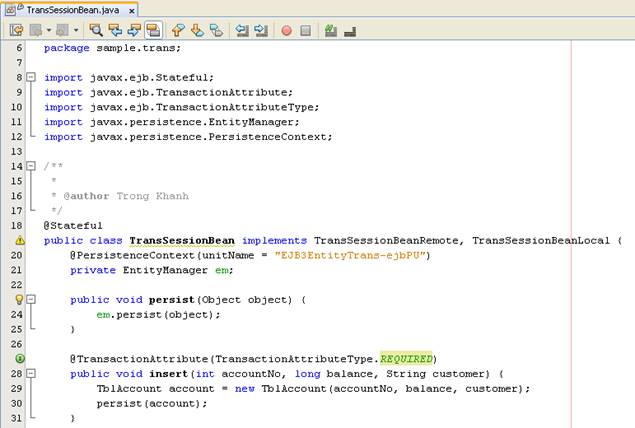635x428 pixels.
Task: Click the grayed Forward navigation icon
Action: tap(62, 30)
